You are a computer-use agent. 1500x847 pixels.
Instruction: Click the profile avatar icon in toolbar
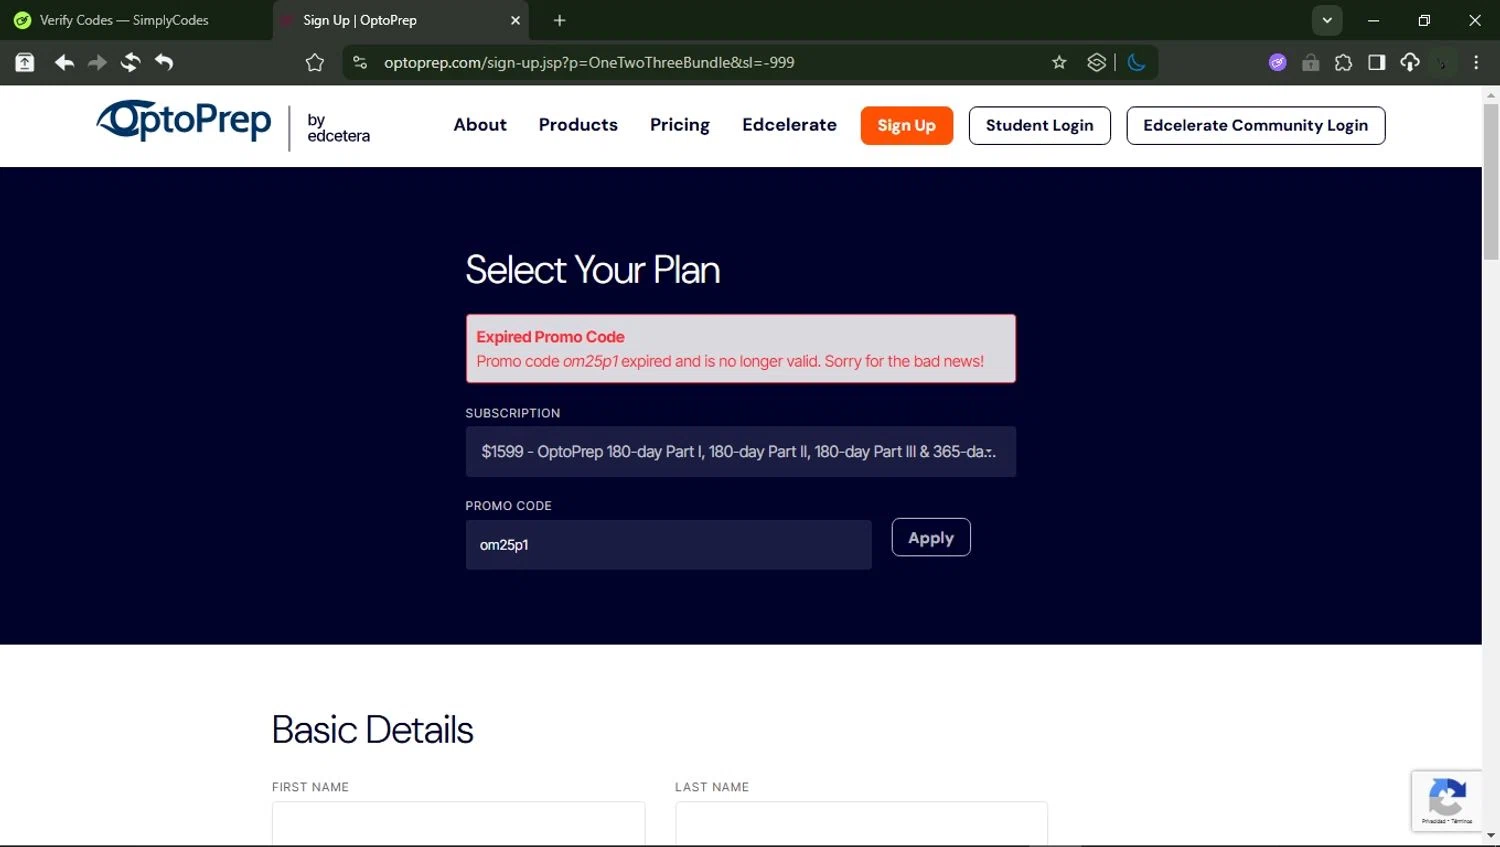pyautogui.click(x=1442, y=62)
